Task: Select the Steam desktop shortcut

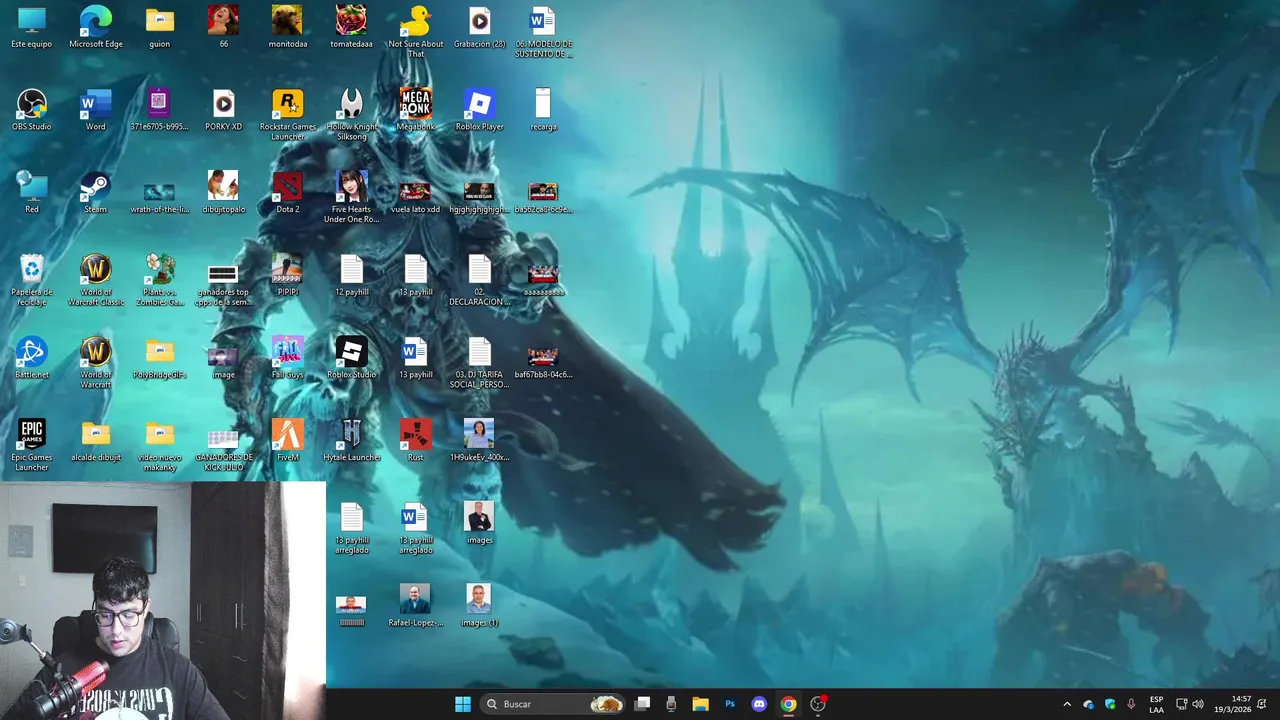Action: click(95, 192)
